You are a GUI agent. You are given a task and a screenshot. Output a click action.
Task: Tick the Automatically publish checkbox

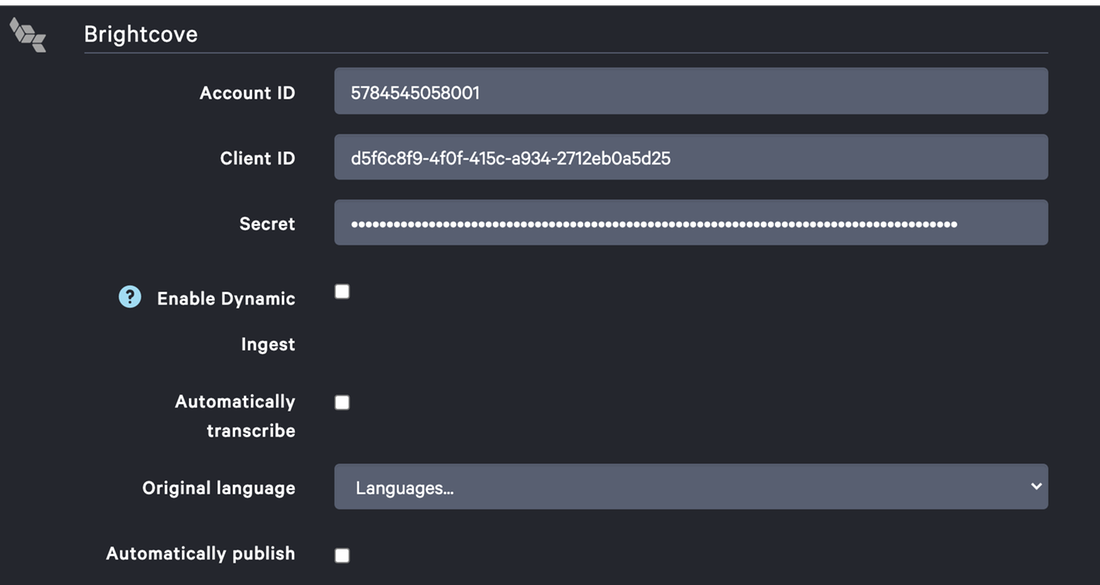point(342,555)
